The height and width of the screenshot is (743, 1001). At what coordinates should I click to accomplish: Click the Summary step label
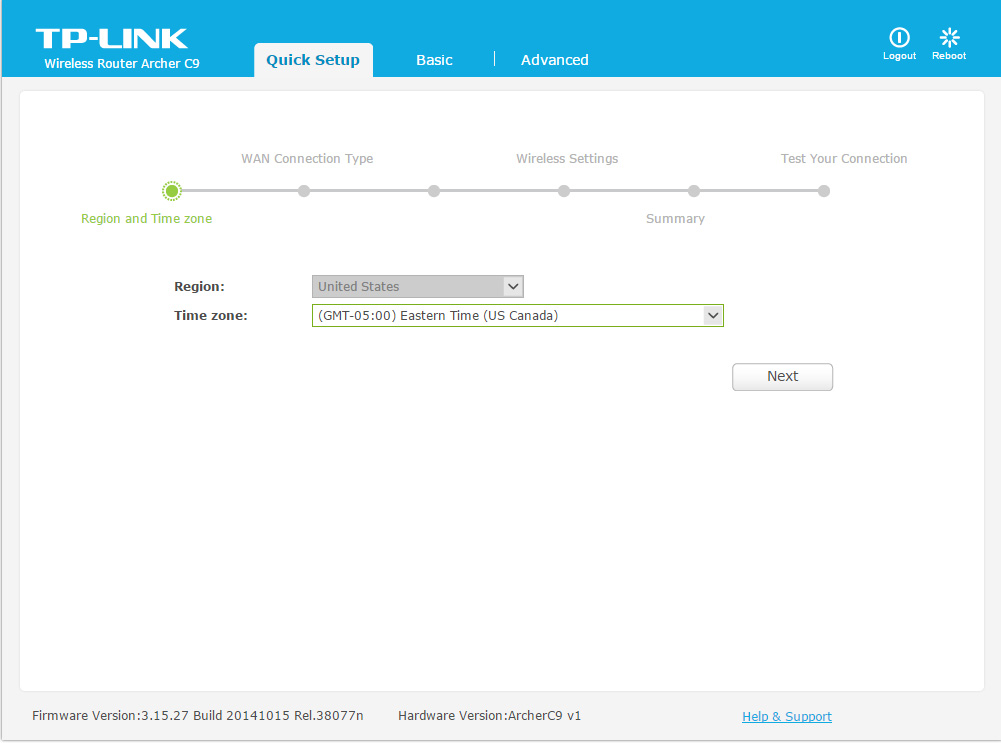tap(675, 219)
